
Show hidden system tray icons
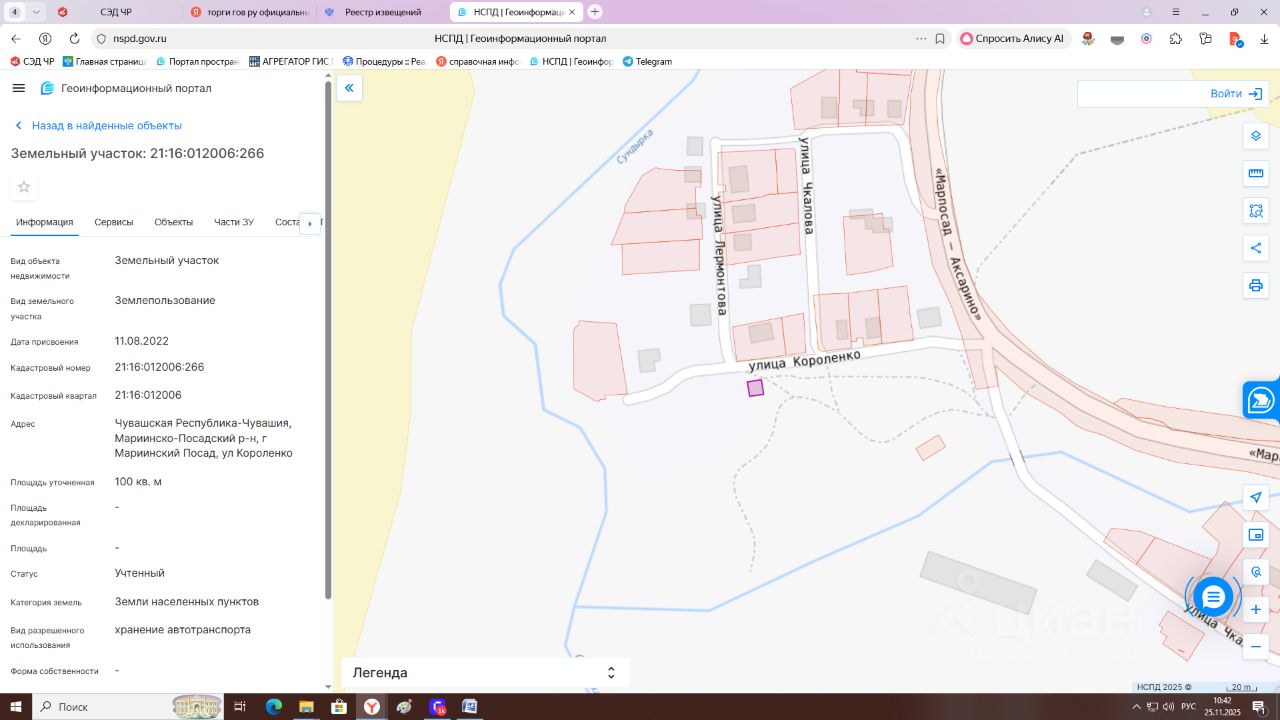point(1136,707)
